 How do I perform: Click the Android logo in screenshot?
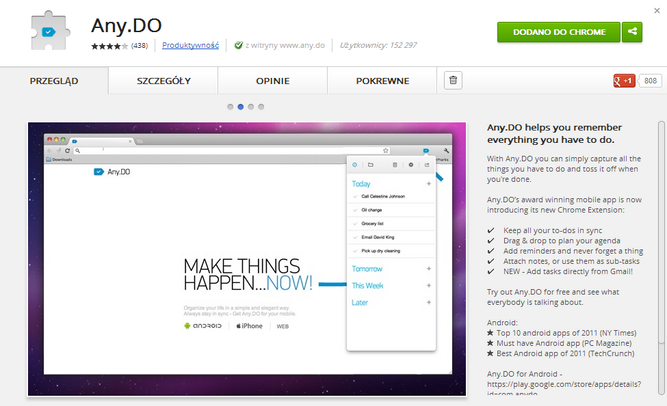point(202,326)
